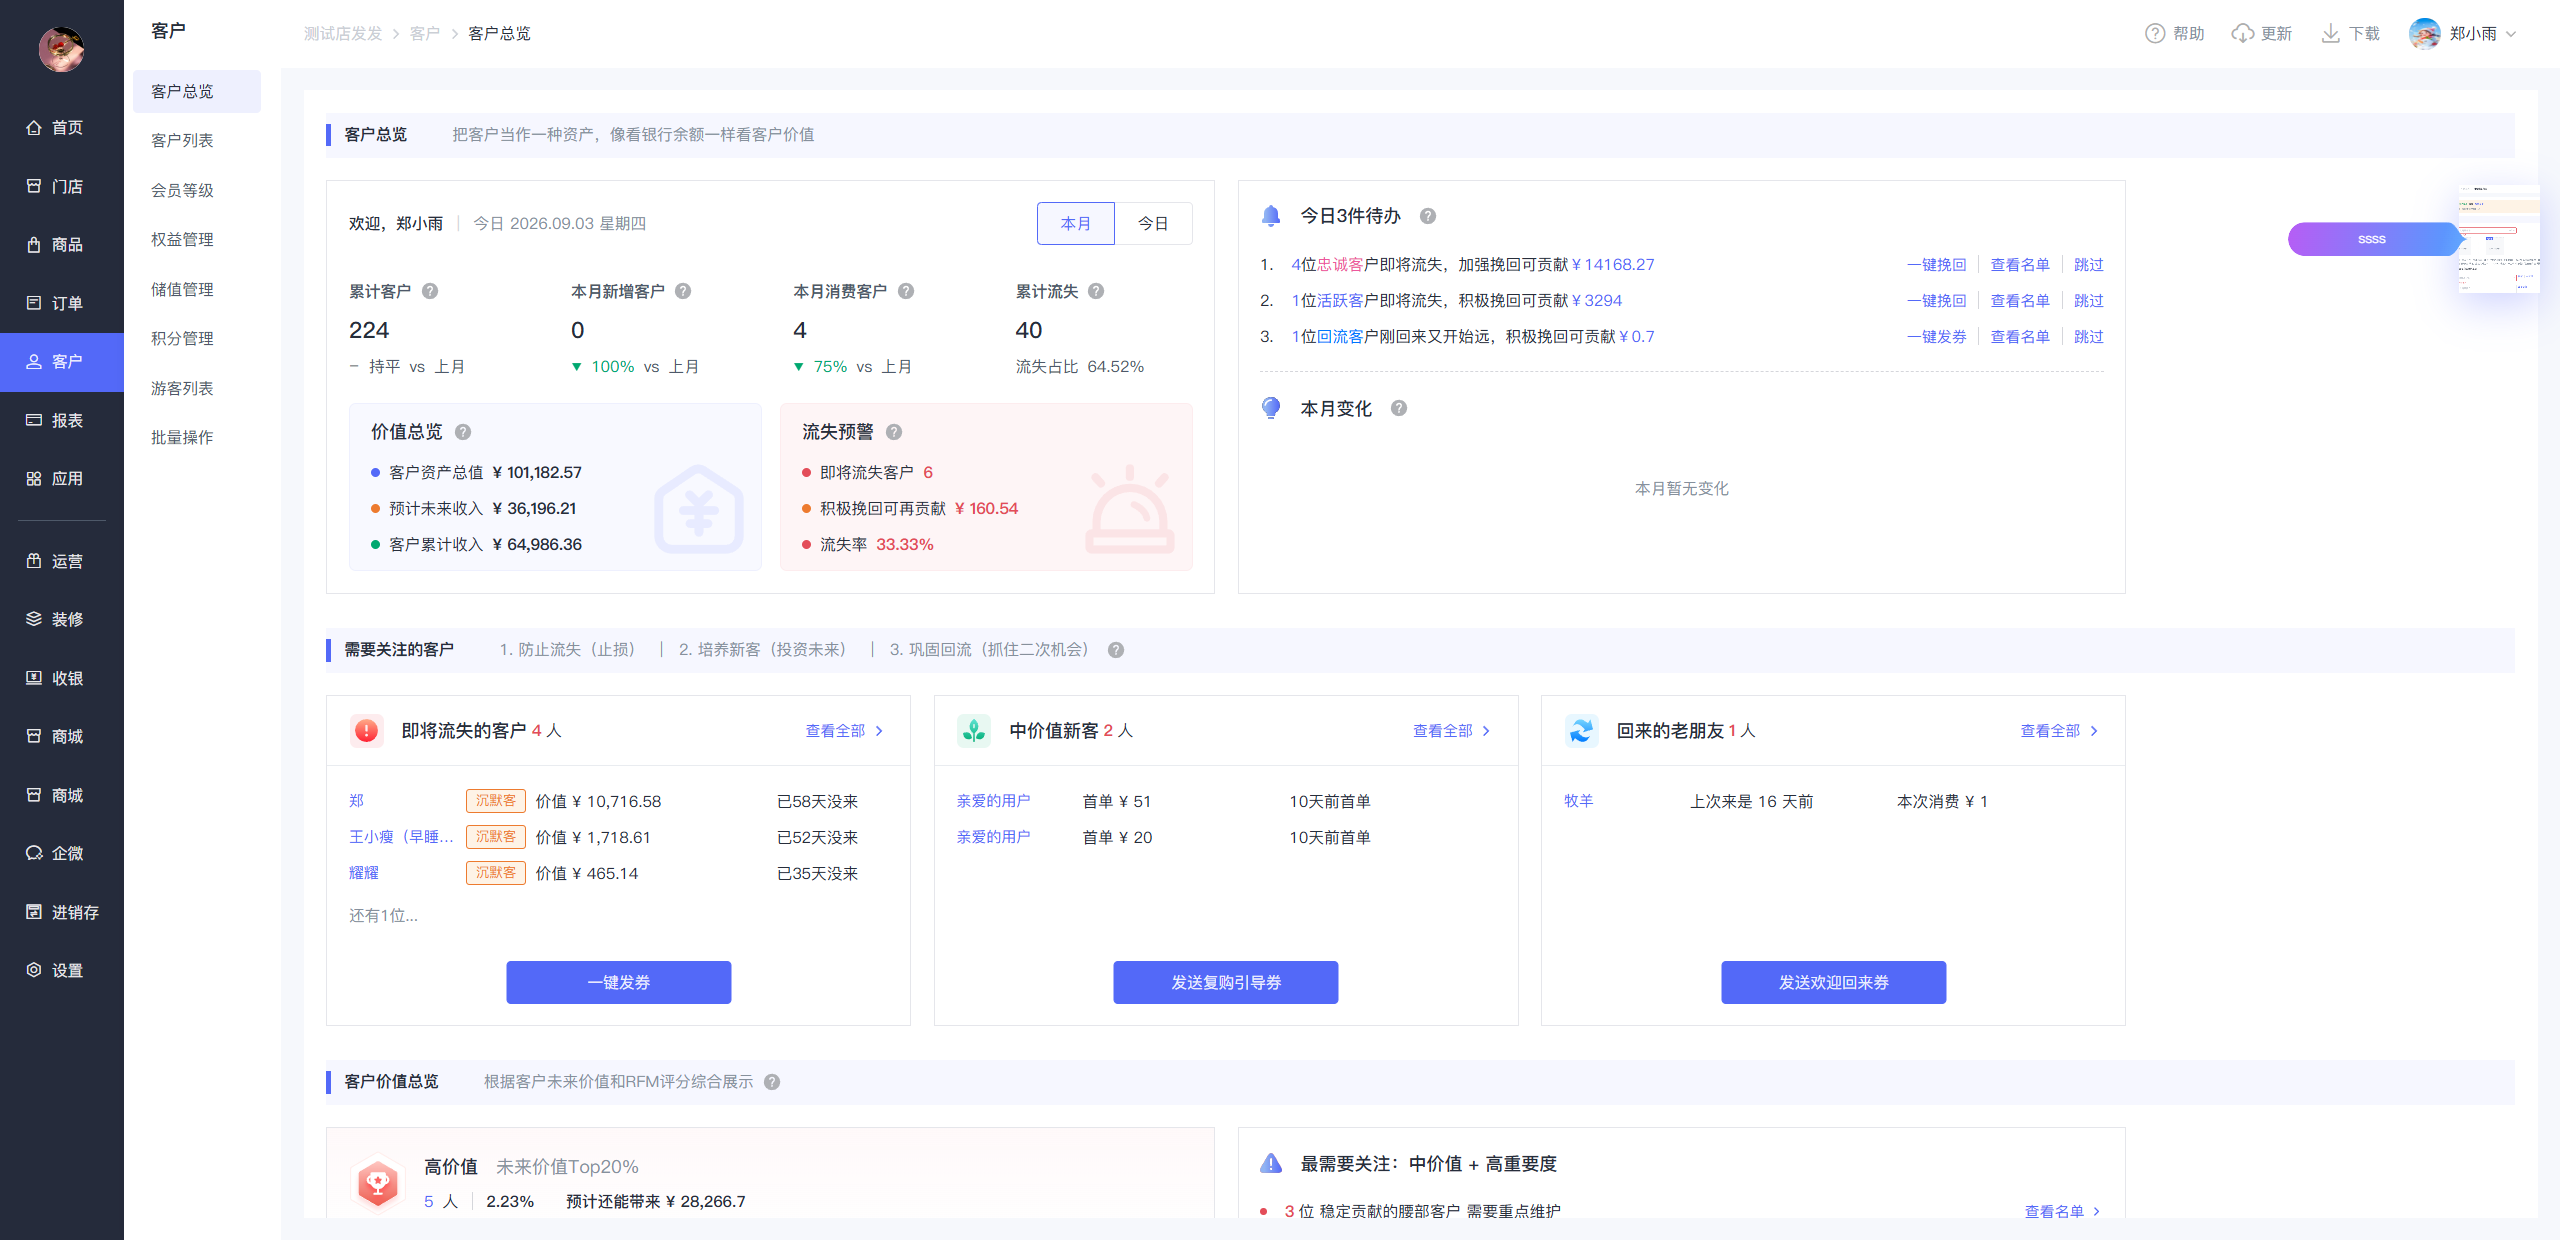2560x1240 pixels.
Task: Expand 查看全部 for 回来的老朋友
Action: point(2059,731)
